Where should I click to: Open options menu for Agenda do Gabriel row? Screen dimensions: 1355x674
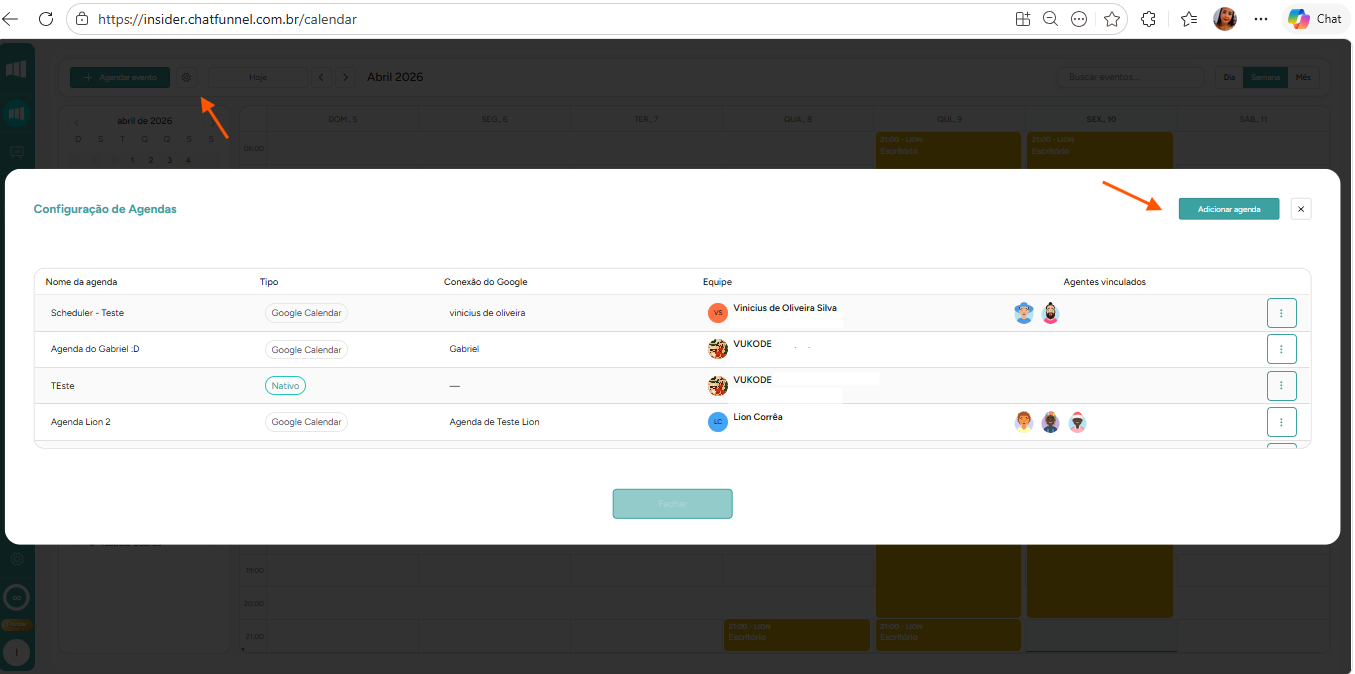tap(1281, 349)
